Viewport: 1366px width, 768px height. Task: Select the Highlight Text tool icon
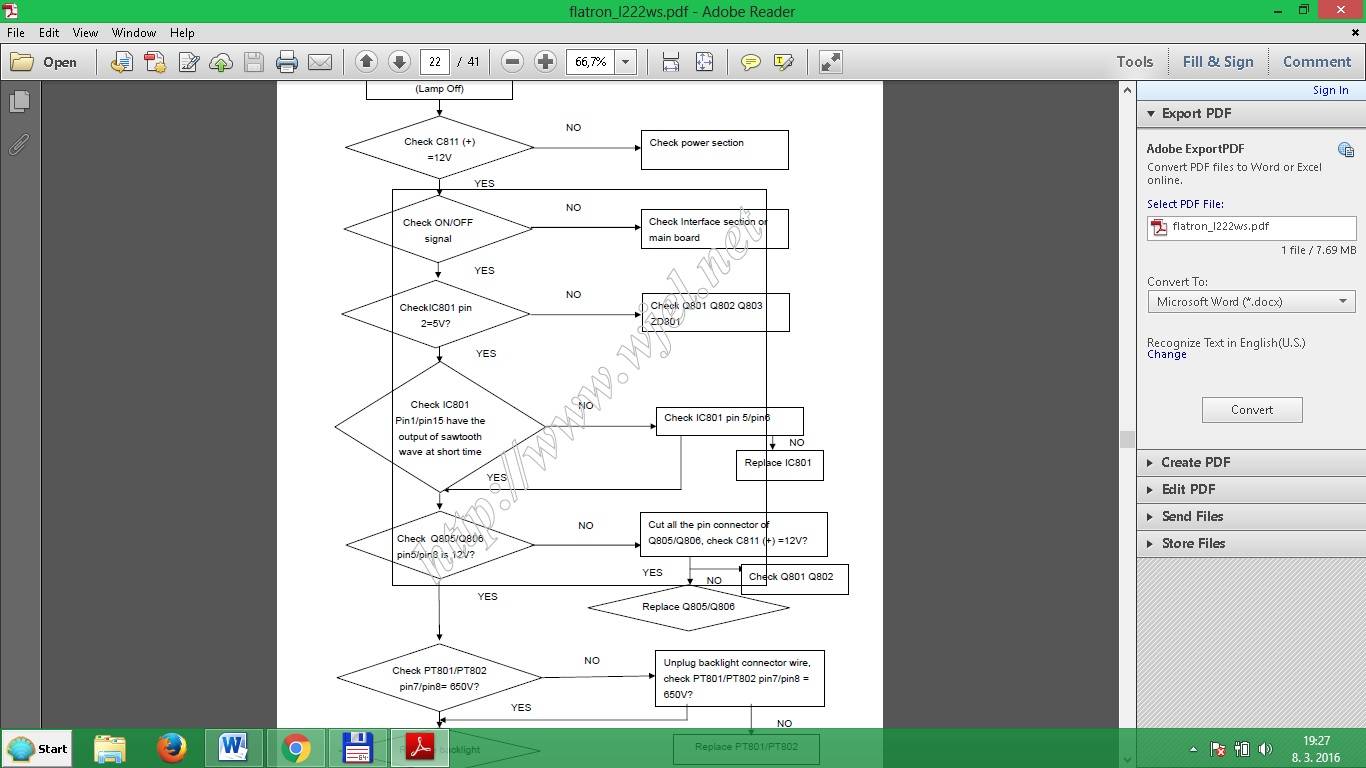click(783, 62)
